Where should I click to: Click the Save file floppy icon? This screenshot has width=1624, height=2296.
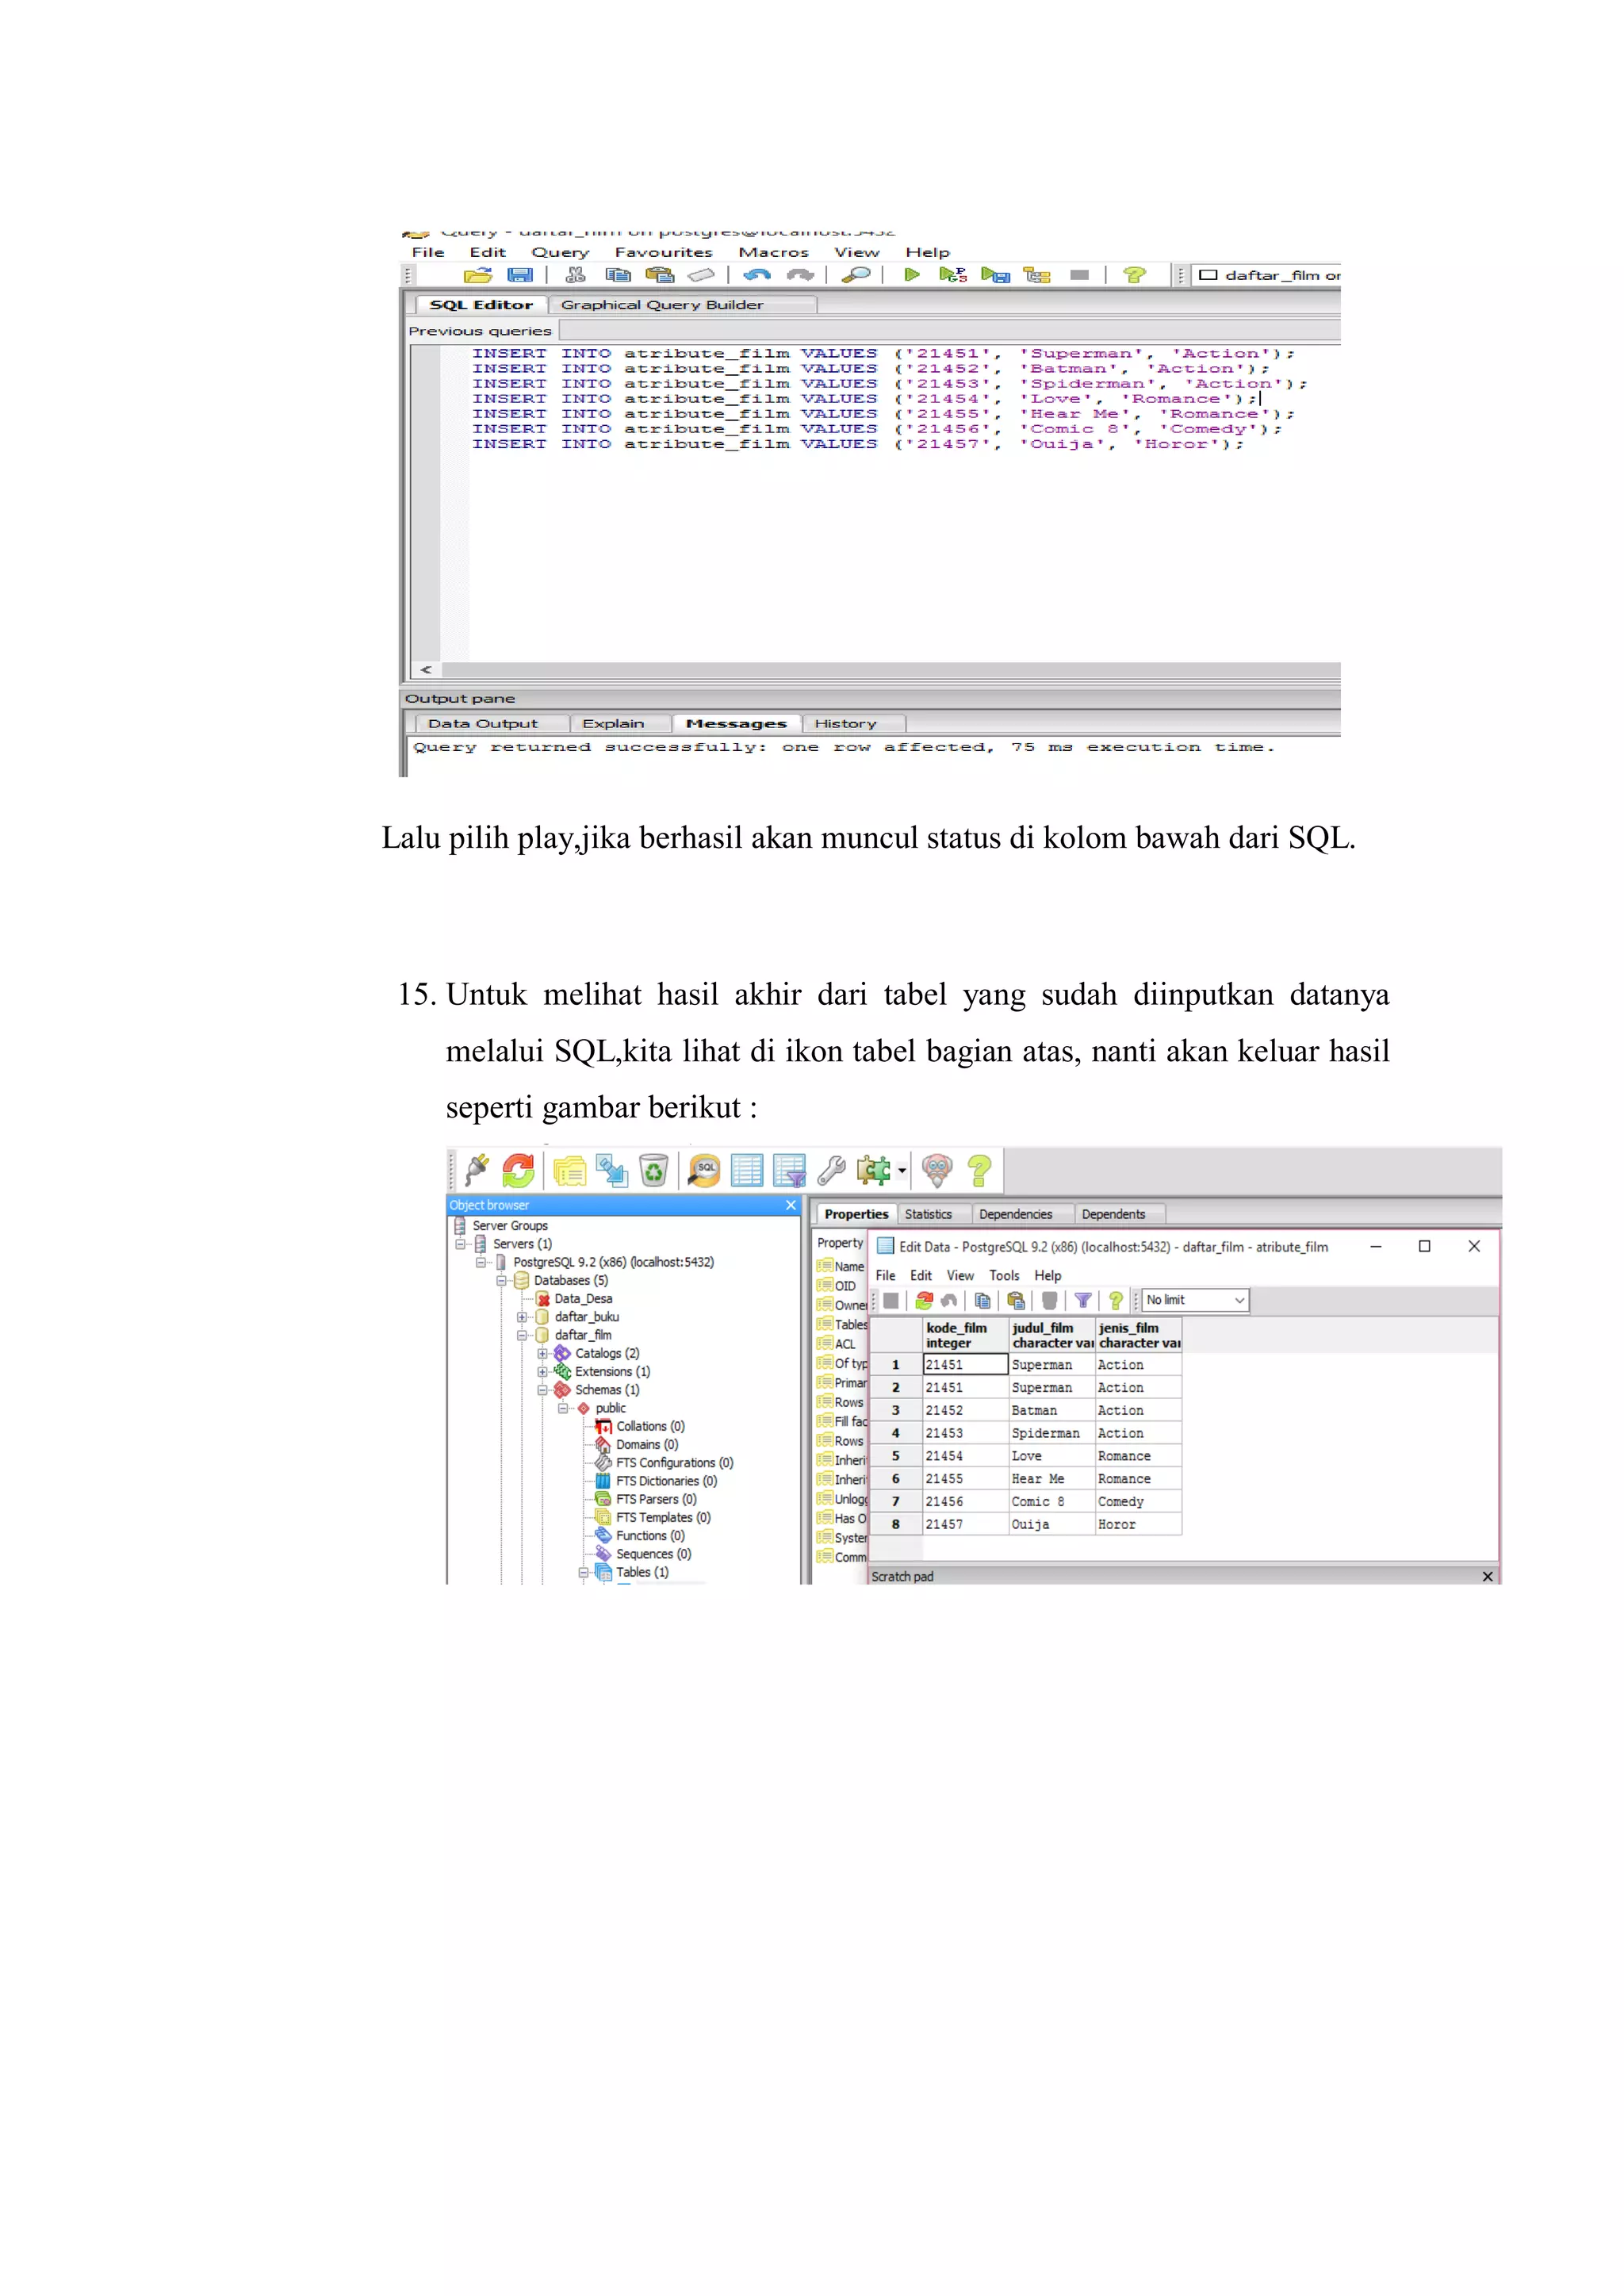coord(520,275)
